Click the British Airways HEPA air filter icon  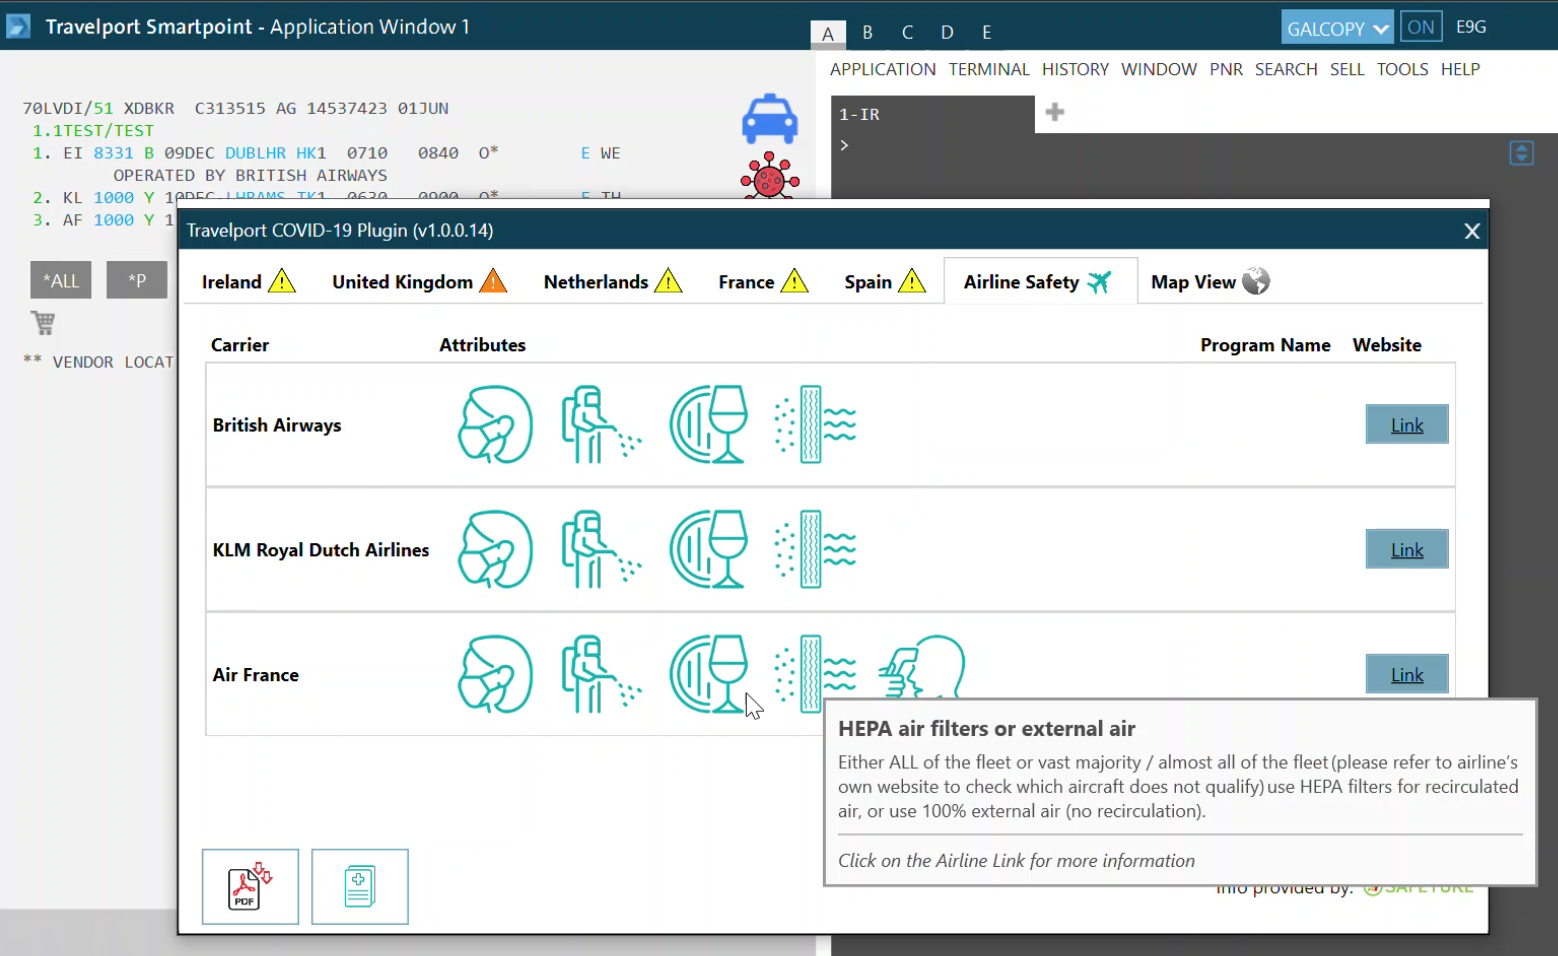(x=815, y=425)
